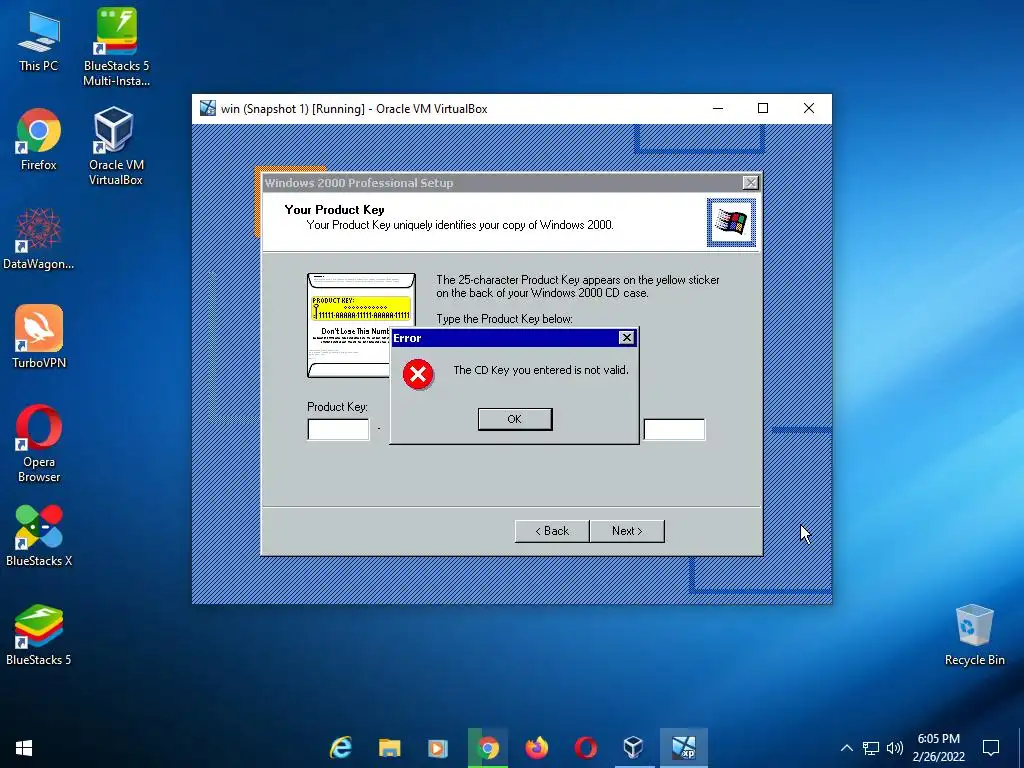Click the 'Your Product Key' heading text

[334, 210]
